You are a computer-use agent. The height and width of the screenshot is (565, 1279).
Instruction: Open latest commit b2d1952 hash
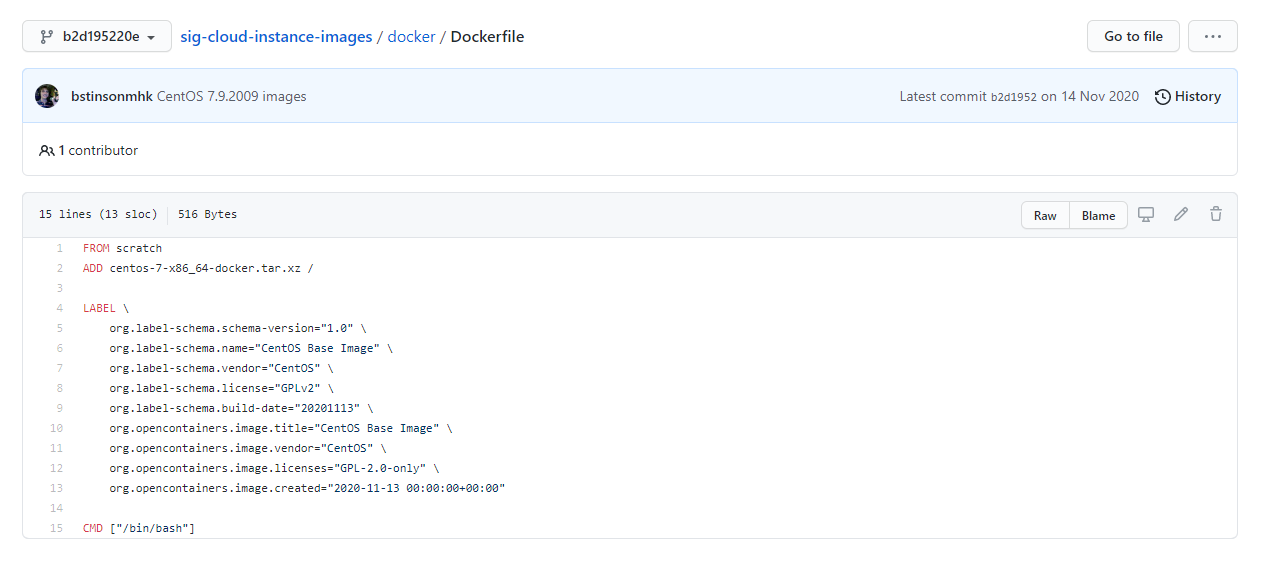(1013, 97)
